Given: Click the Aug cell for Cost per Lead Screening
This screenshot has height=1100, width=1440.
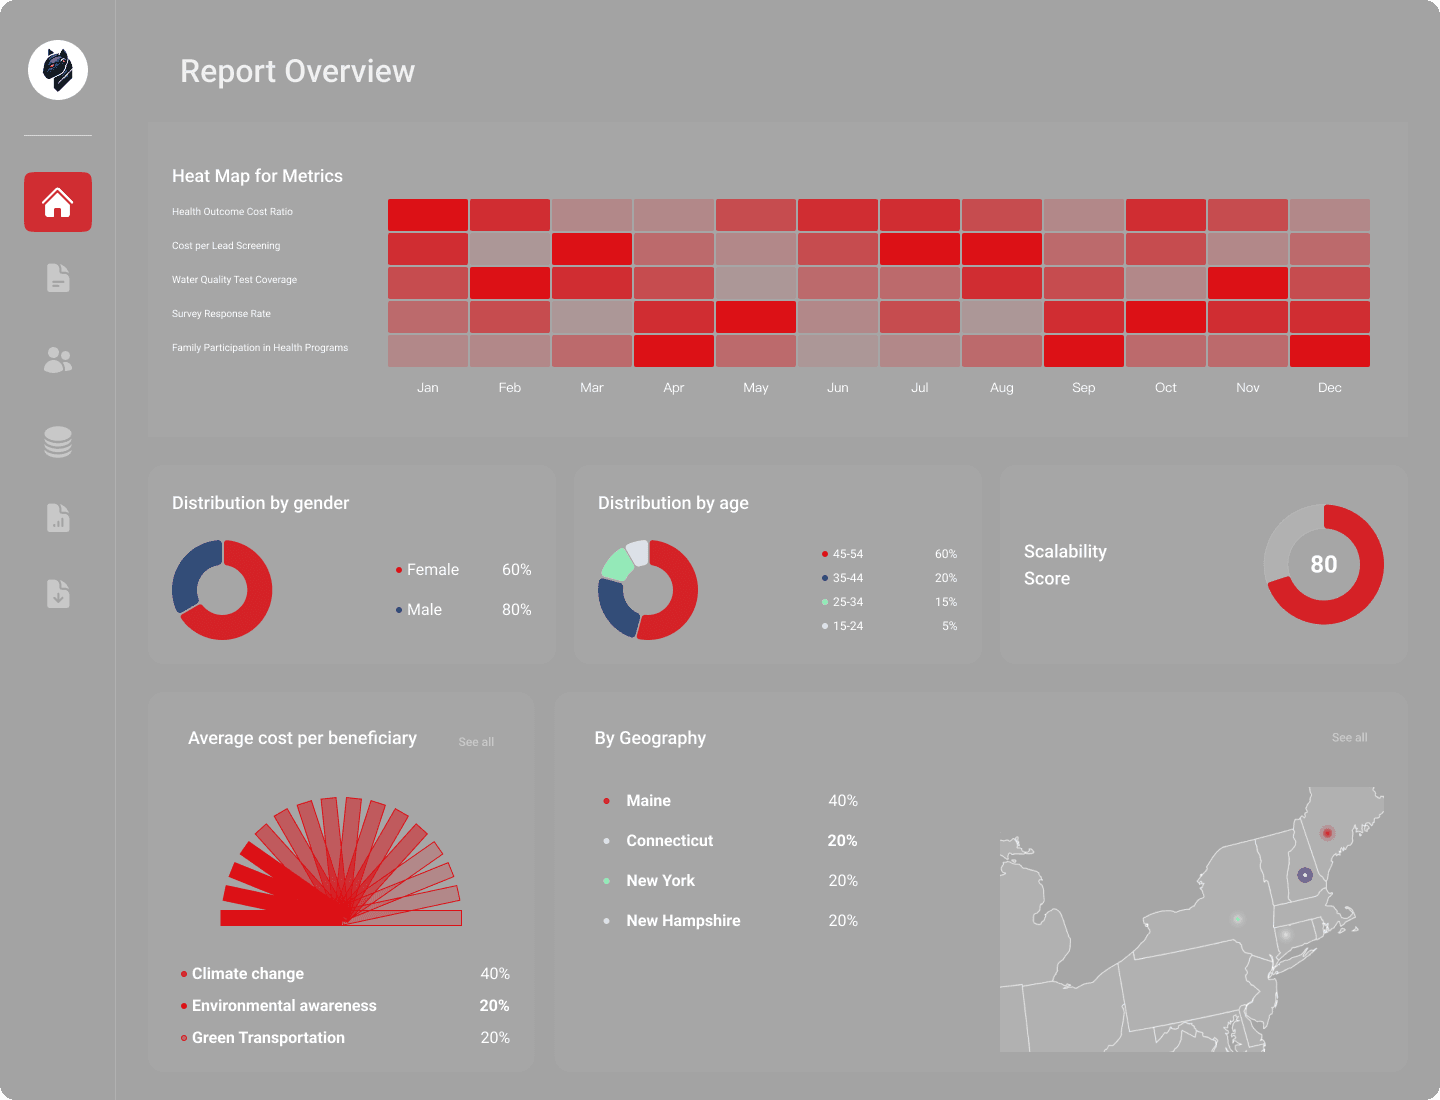Looking at the screenshot, I should (x=1002, y=249).
